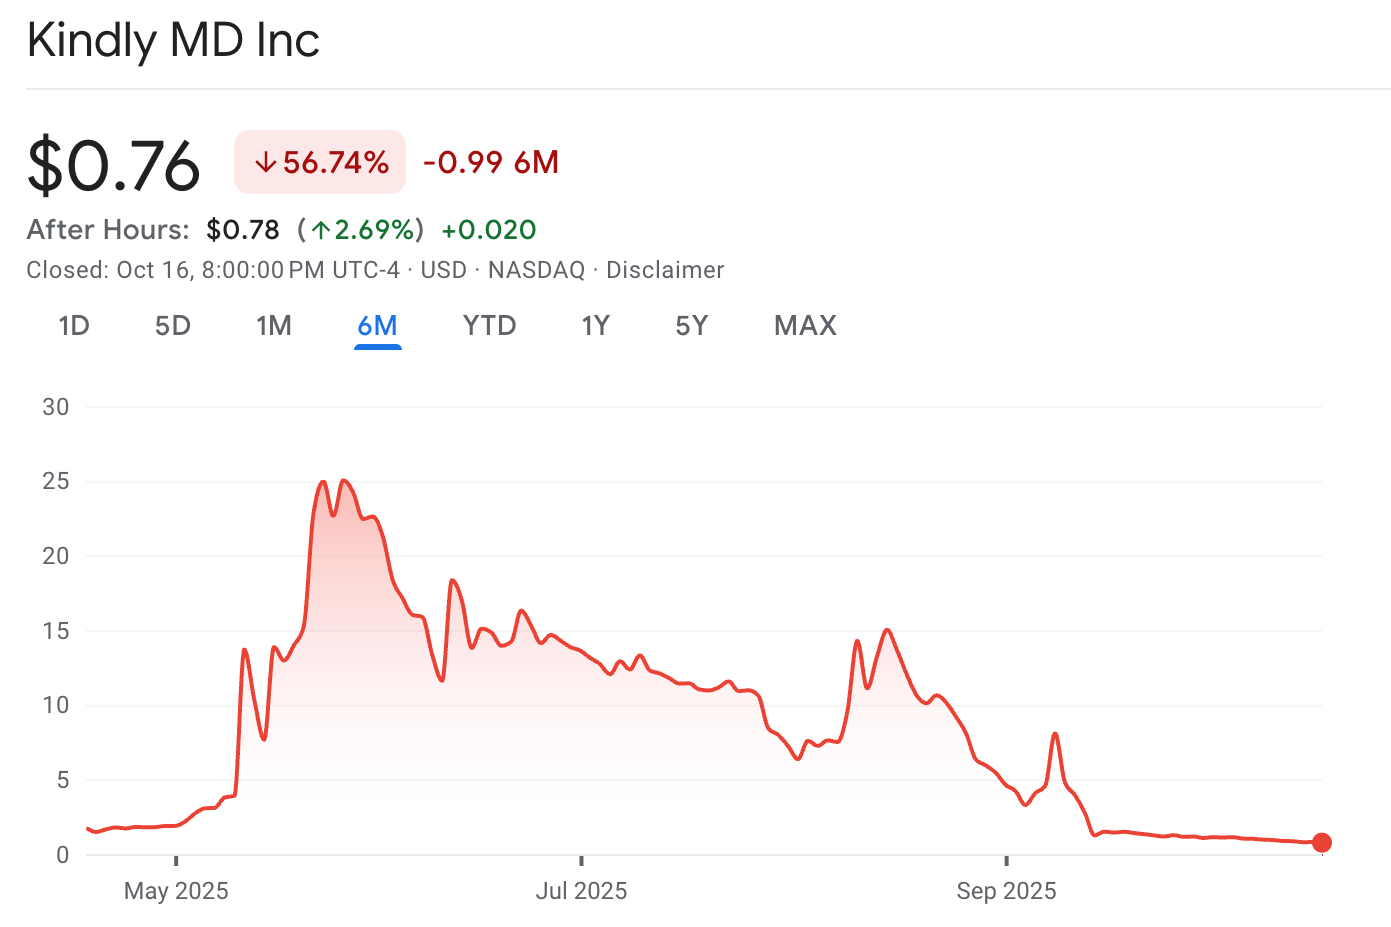Switch to the 5D time range

coord(172,325)
